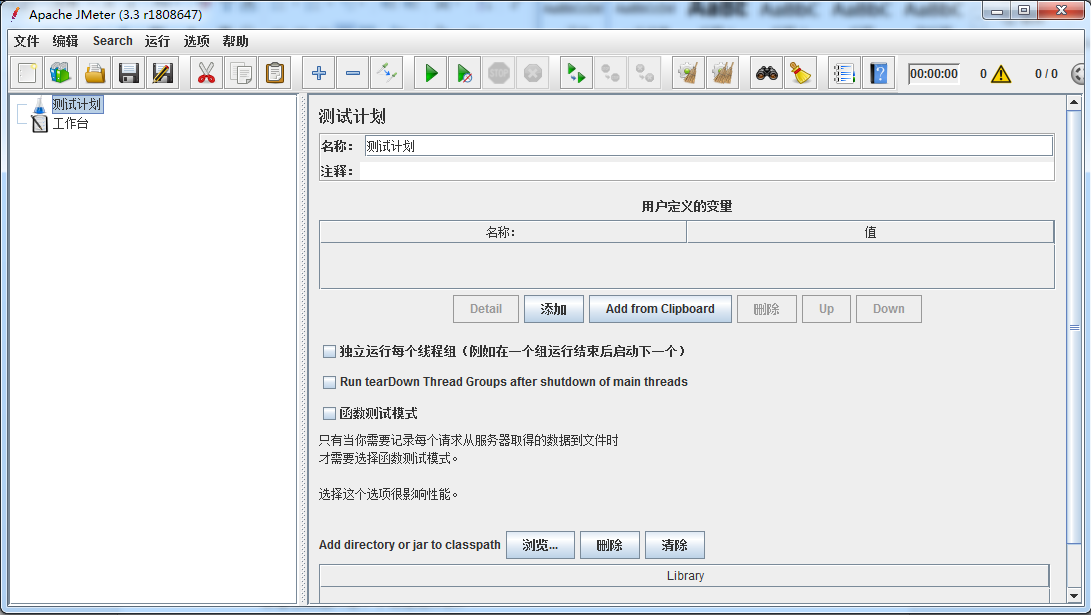Image resolution: width=1091 pixels, height=615 pixels.
Task: Open Help with question mark icon
Action: tap(878, 72)
